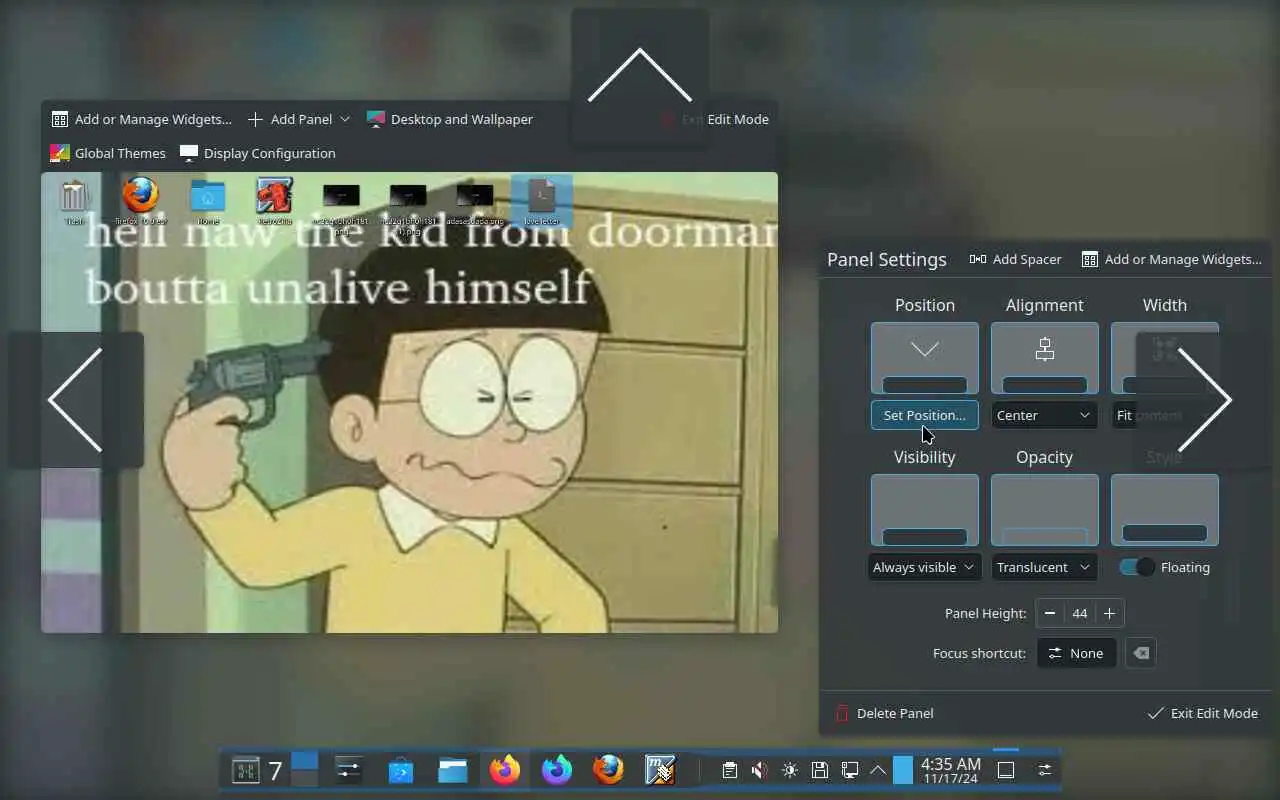Launch the old globe-style Firefox taskbar icon
The width and height of the screenshot is (1280, 800).
[x=608, y=770]
